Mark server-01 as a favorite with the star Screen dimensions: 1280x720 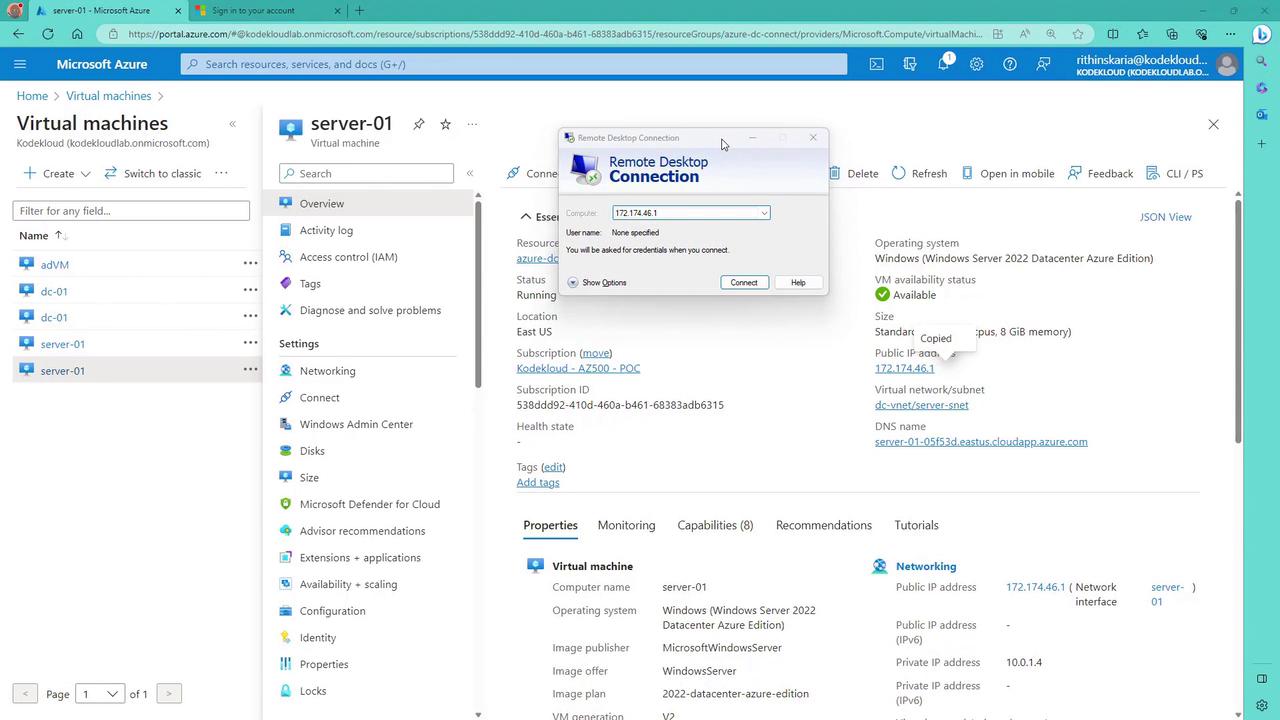point(445,124)
